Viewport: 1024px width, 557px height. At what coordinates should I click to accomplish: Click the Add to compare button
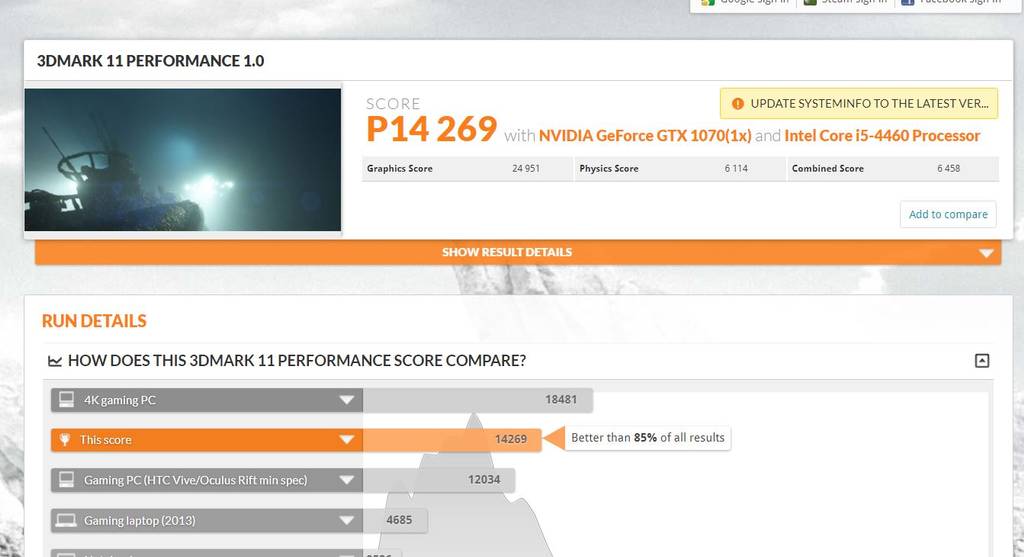[x=948, y=214]
